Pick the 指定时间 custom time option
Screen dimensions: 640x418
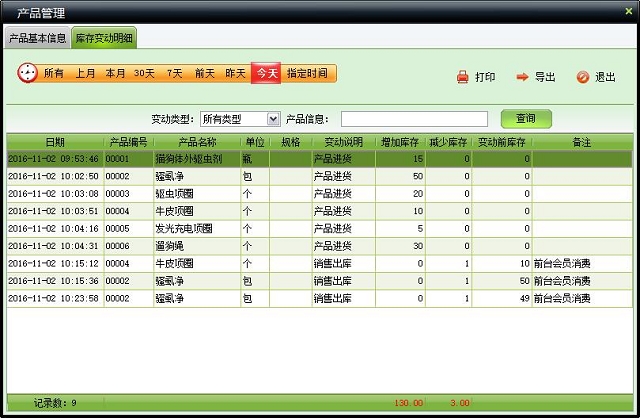coord(307,74)
